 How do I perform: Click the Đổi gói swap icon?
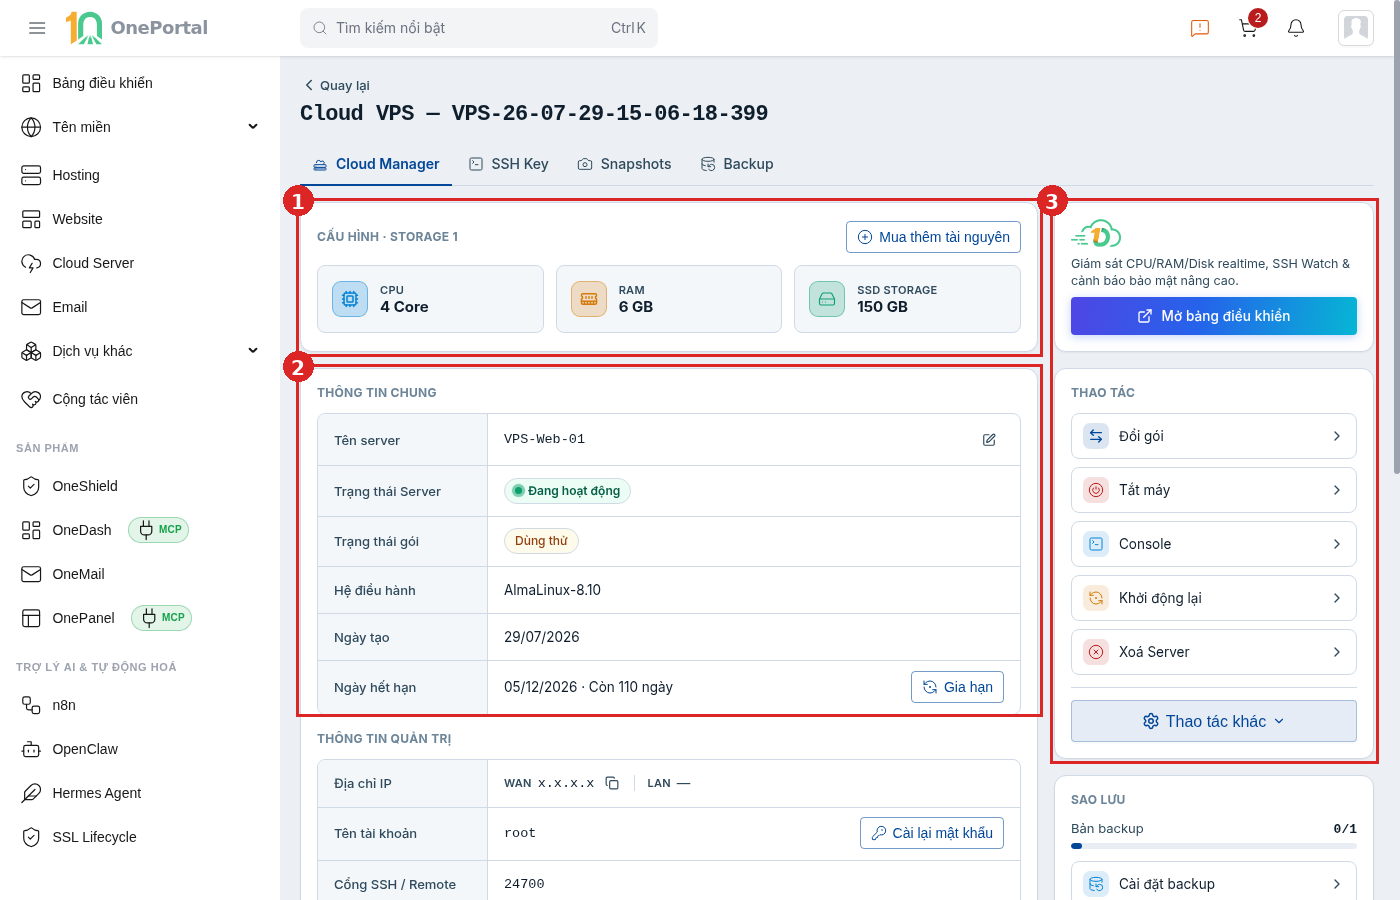[x=1096, y=436]
